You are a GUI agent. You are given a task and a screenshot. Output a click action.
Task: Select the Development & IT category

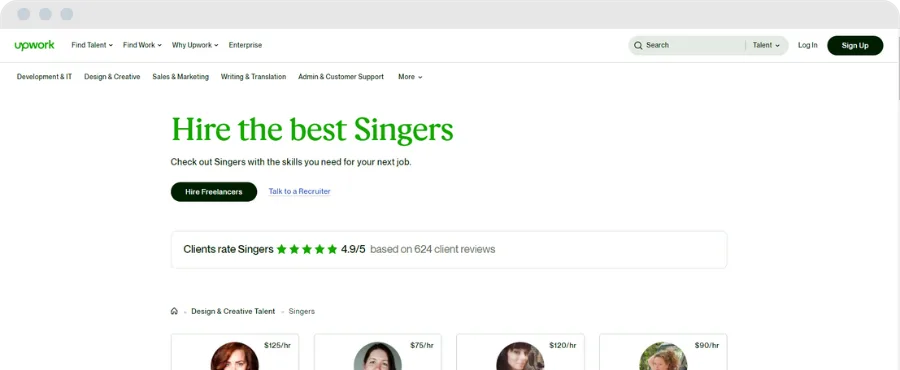pyautogui.click(x=44, y=76)
